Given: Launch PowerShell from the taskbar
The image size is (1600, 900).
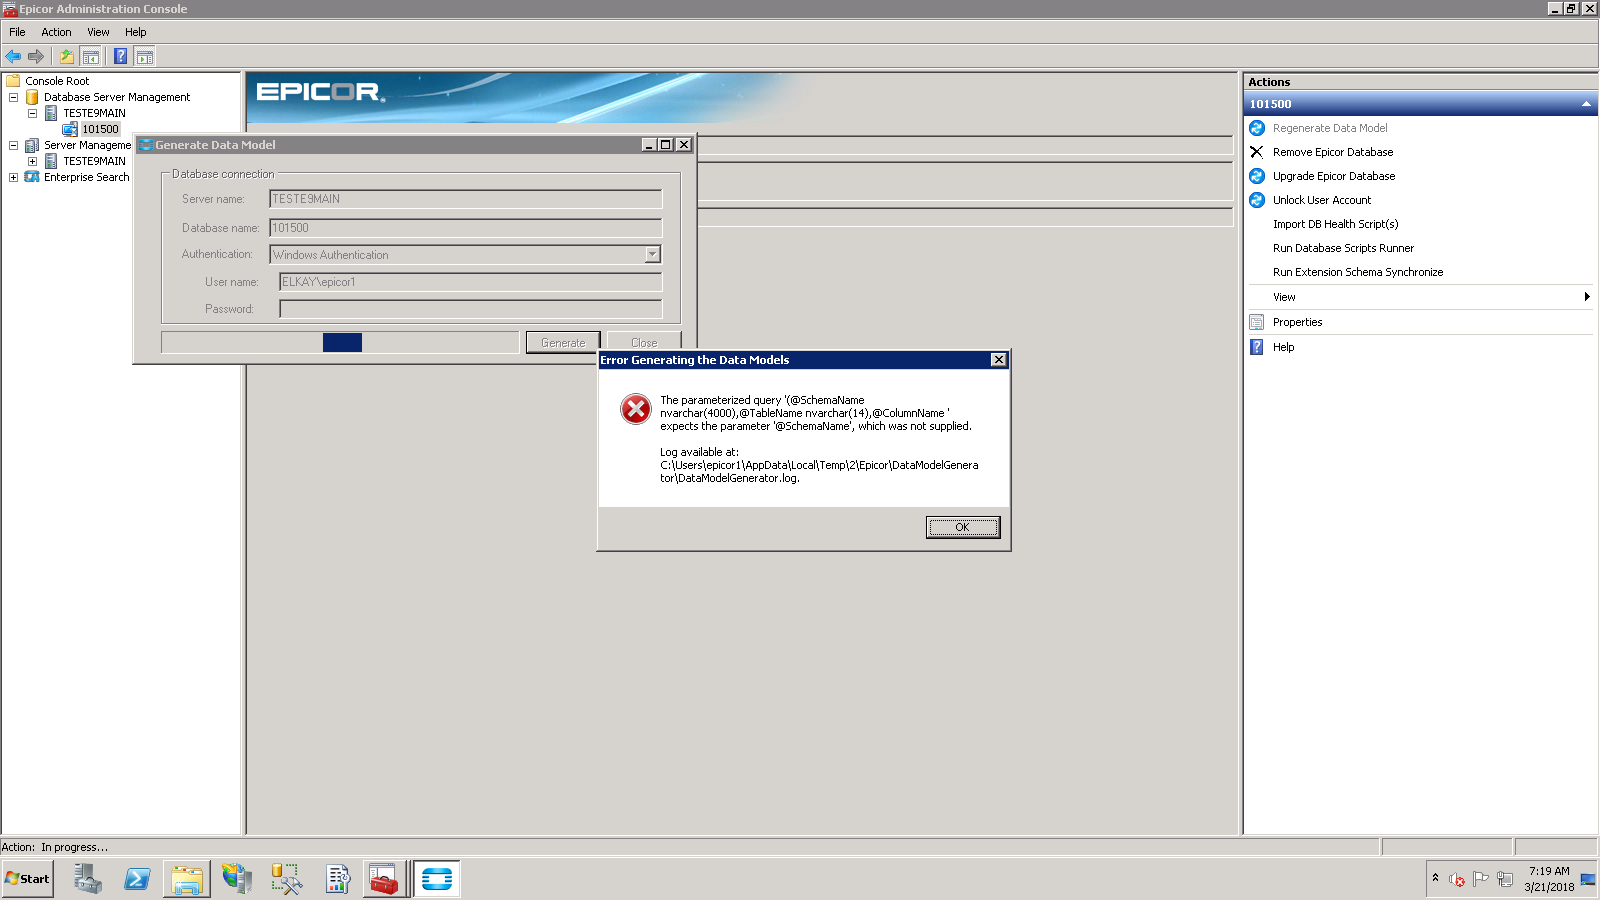Looking at the screenshot, I should click(137, 879).
